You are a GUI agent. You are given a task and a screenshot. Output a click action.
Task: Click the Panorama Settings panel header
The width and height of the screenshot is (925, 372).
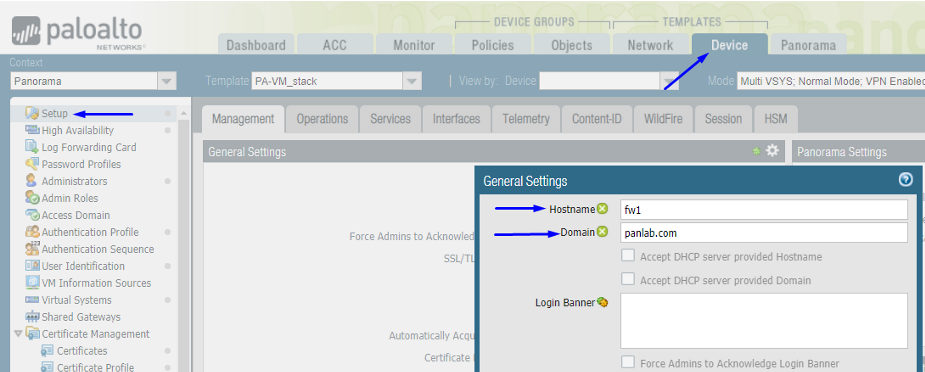coord(858,152)
